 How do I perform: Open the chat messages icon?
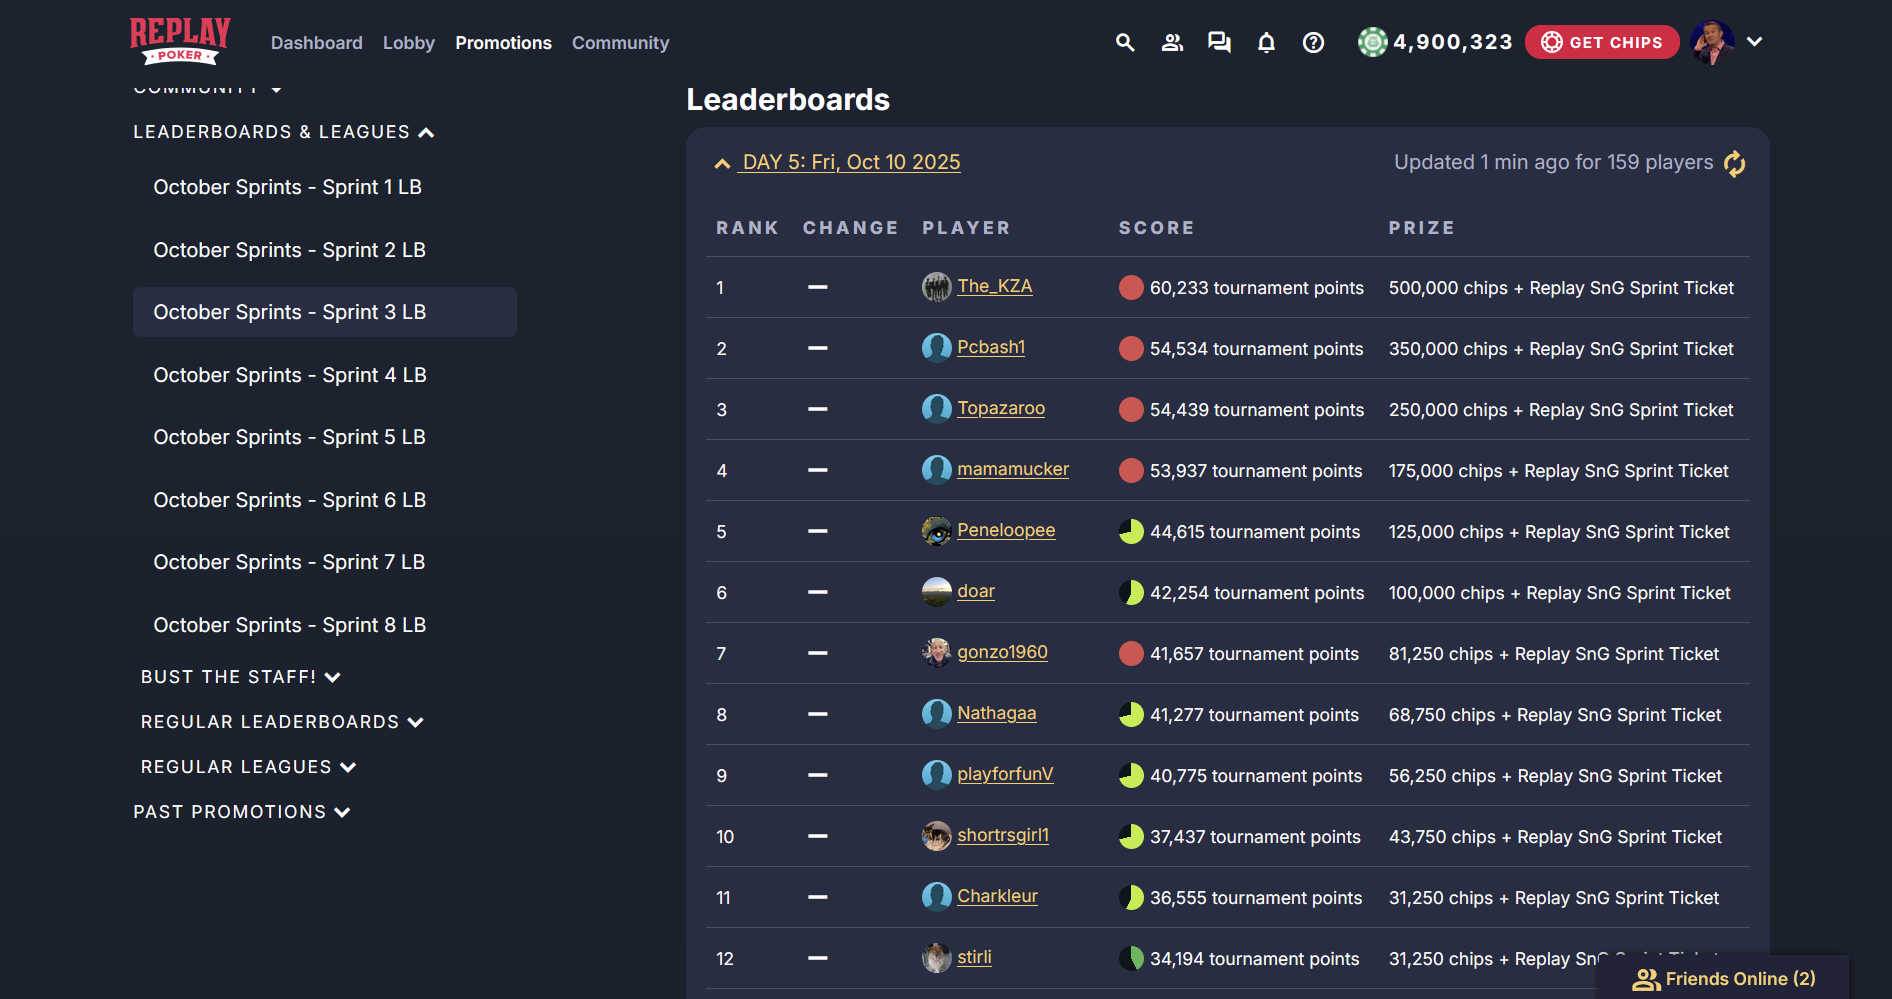coord(1219,42)
